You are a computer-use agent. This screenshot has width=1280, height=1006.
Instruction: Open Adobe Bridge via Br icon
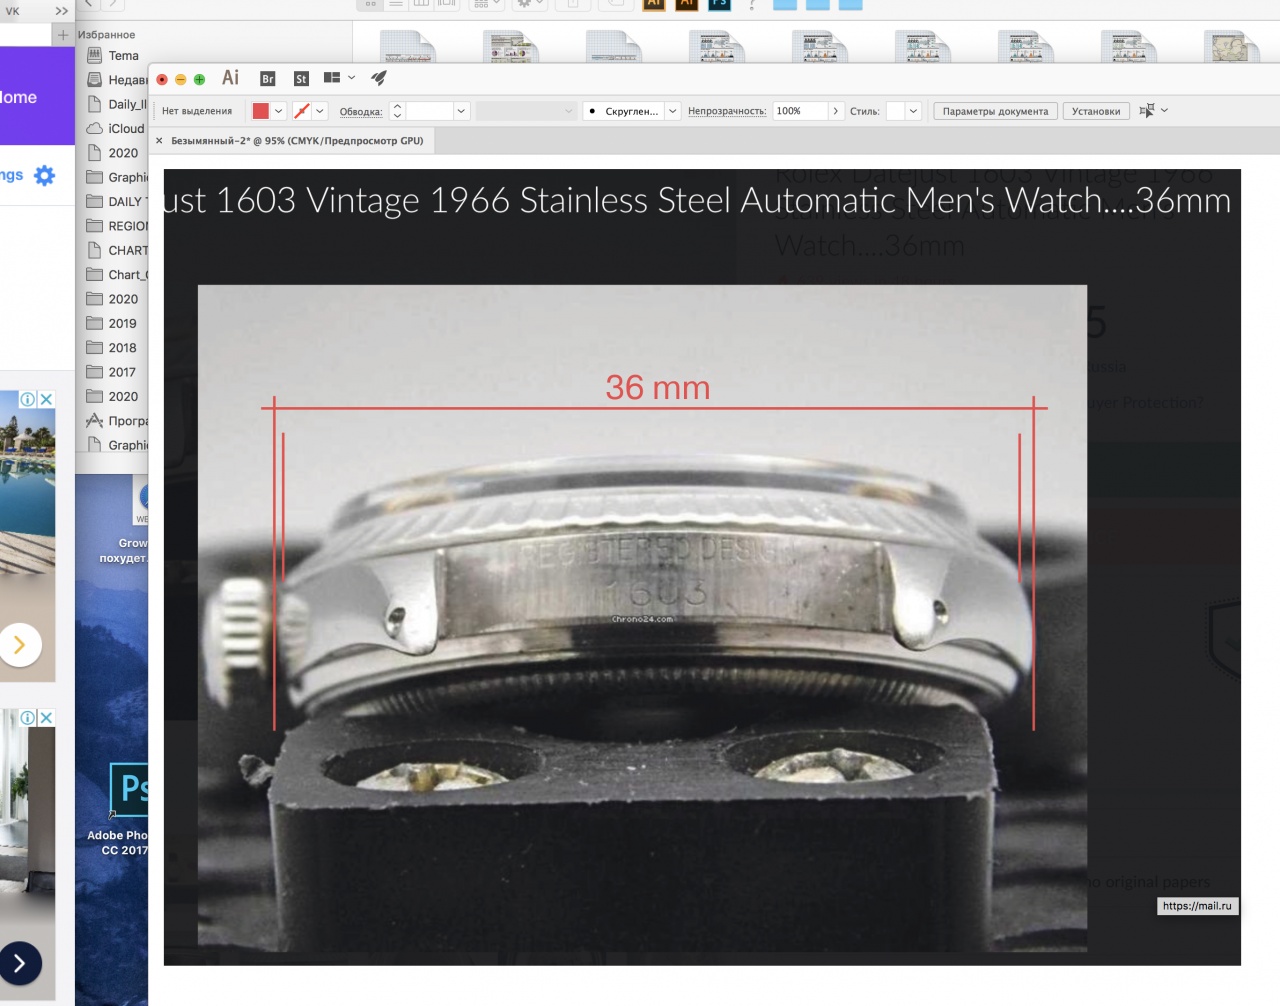point(268,79)
